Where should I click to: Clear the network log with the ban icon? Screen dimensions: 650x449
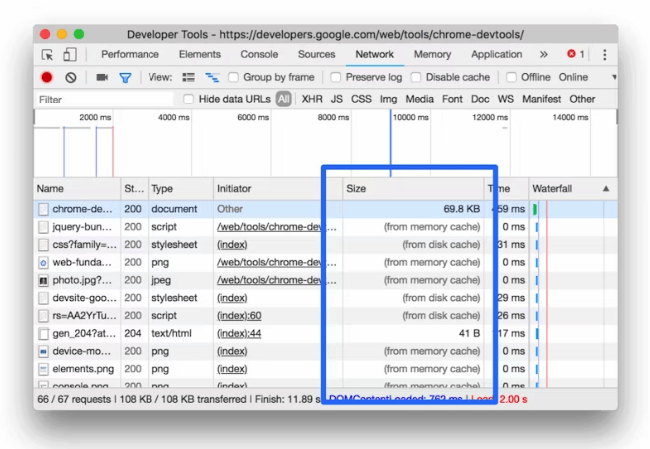click(70, 77)
